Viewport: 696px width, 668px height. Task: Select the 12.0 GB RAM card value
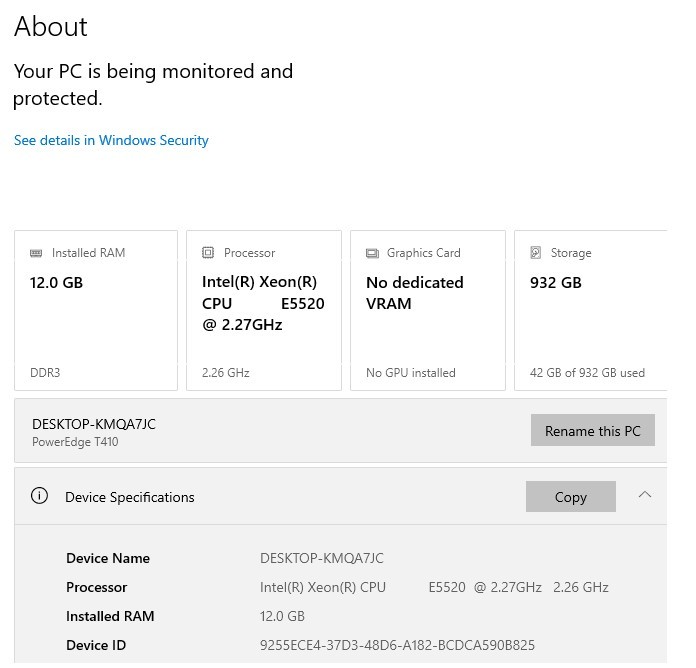pos(56,283)
